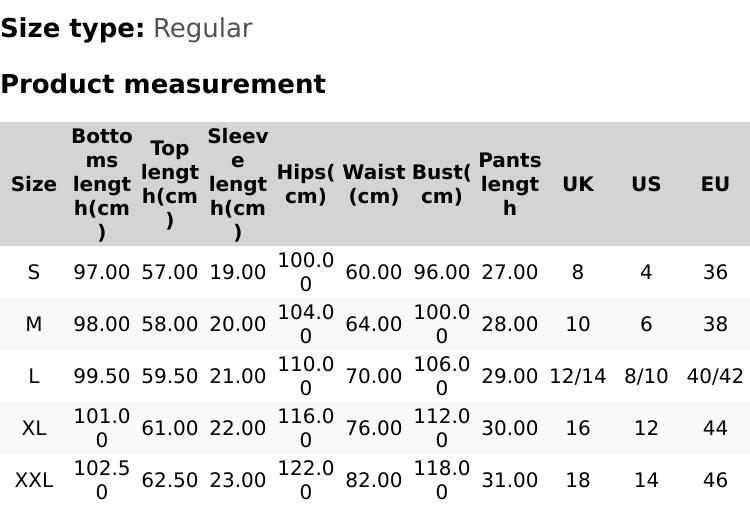This screenshot has width=750, height=506.
Task: Click the XL size row label
Action: click(34, 428)
